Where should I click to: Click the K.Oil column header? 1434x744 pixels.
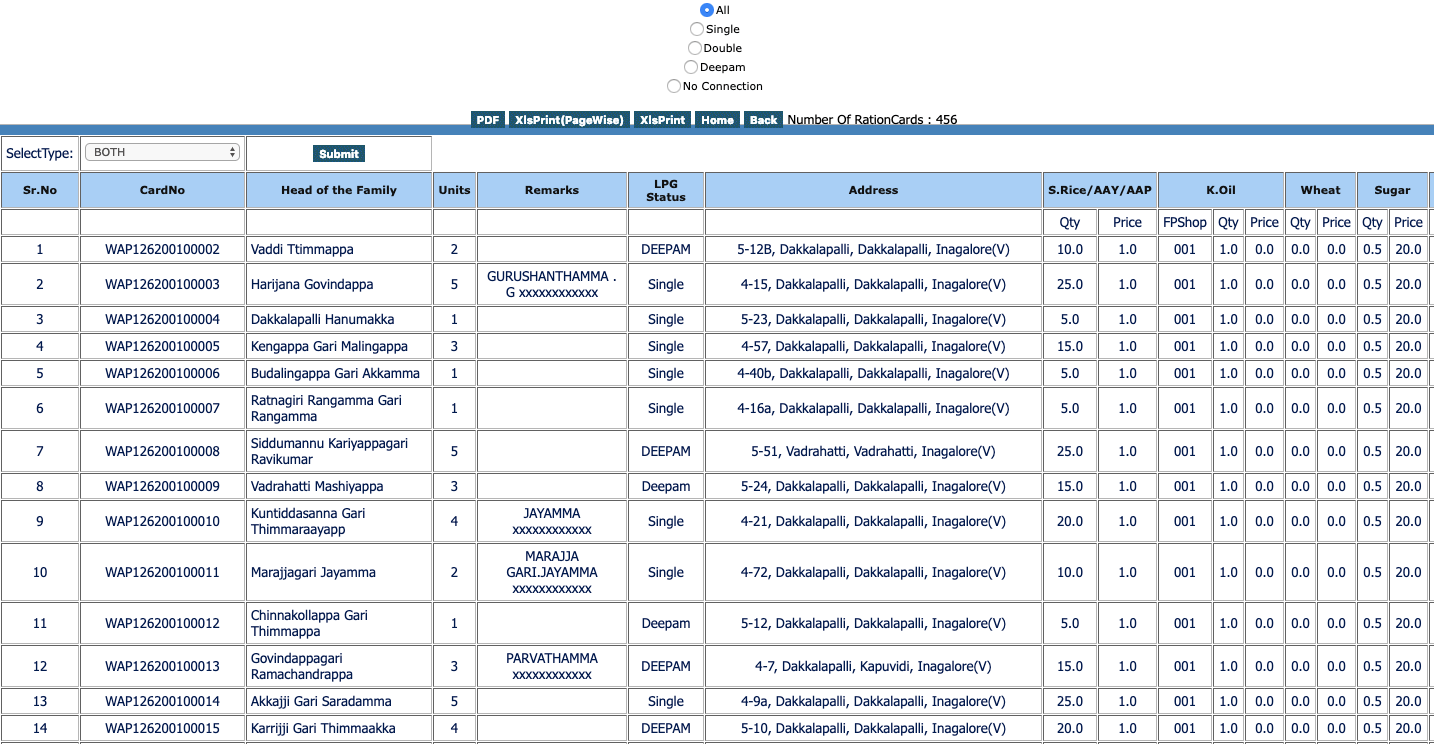coord(1221,190)
